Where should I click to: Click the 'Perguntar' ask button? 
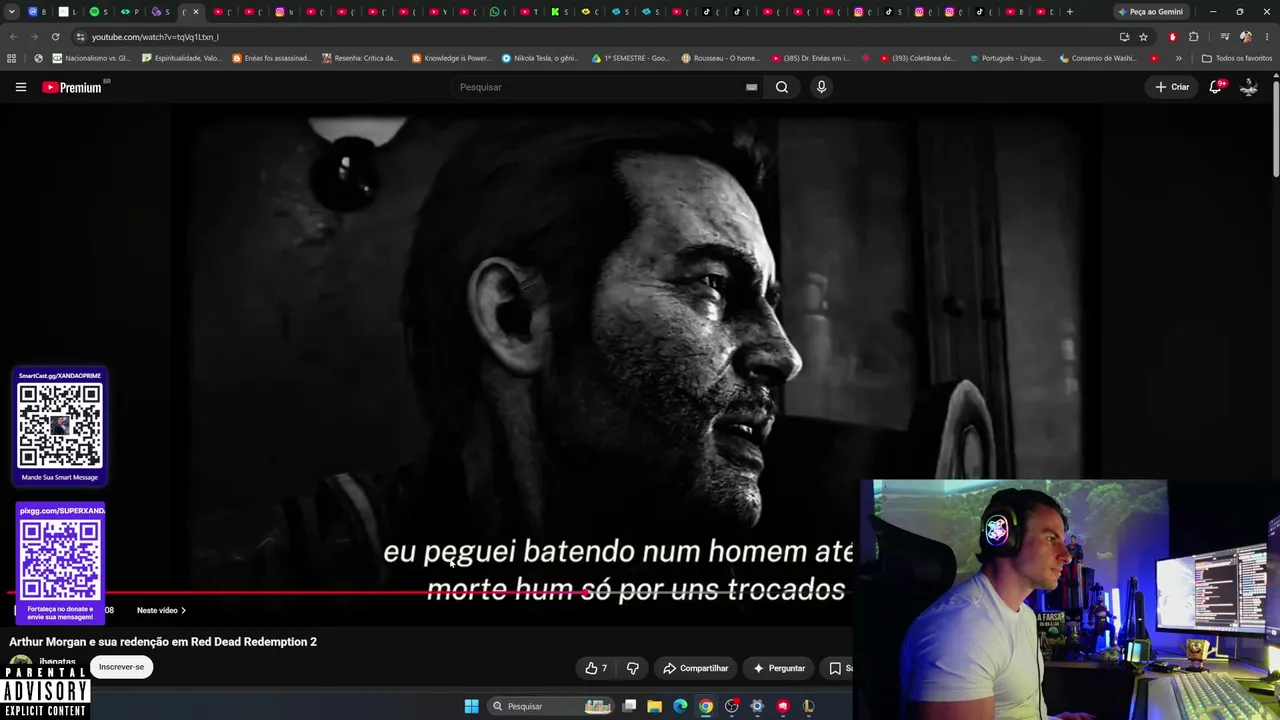pos(779,668)
